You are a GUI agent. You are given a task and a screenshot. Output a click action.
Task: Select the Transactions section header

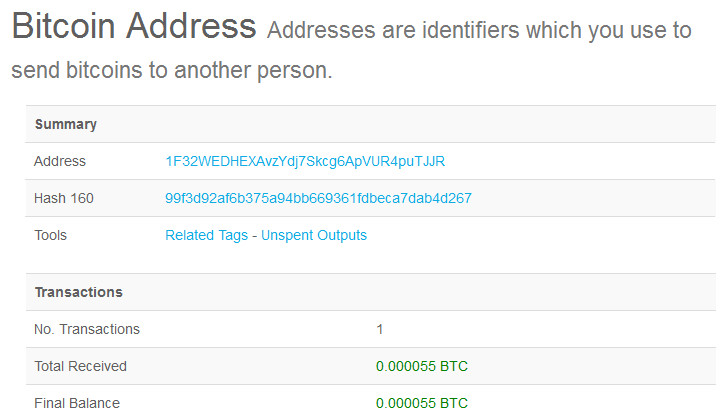[79, 292]
